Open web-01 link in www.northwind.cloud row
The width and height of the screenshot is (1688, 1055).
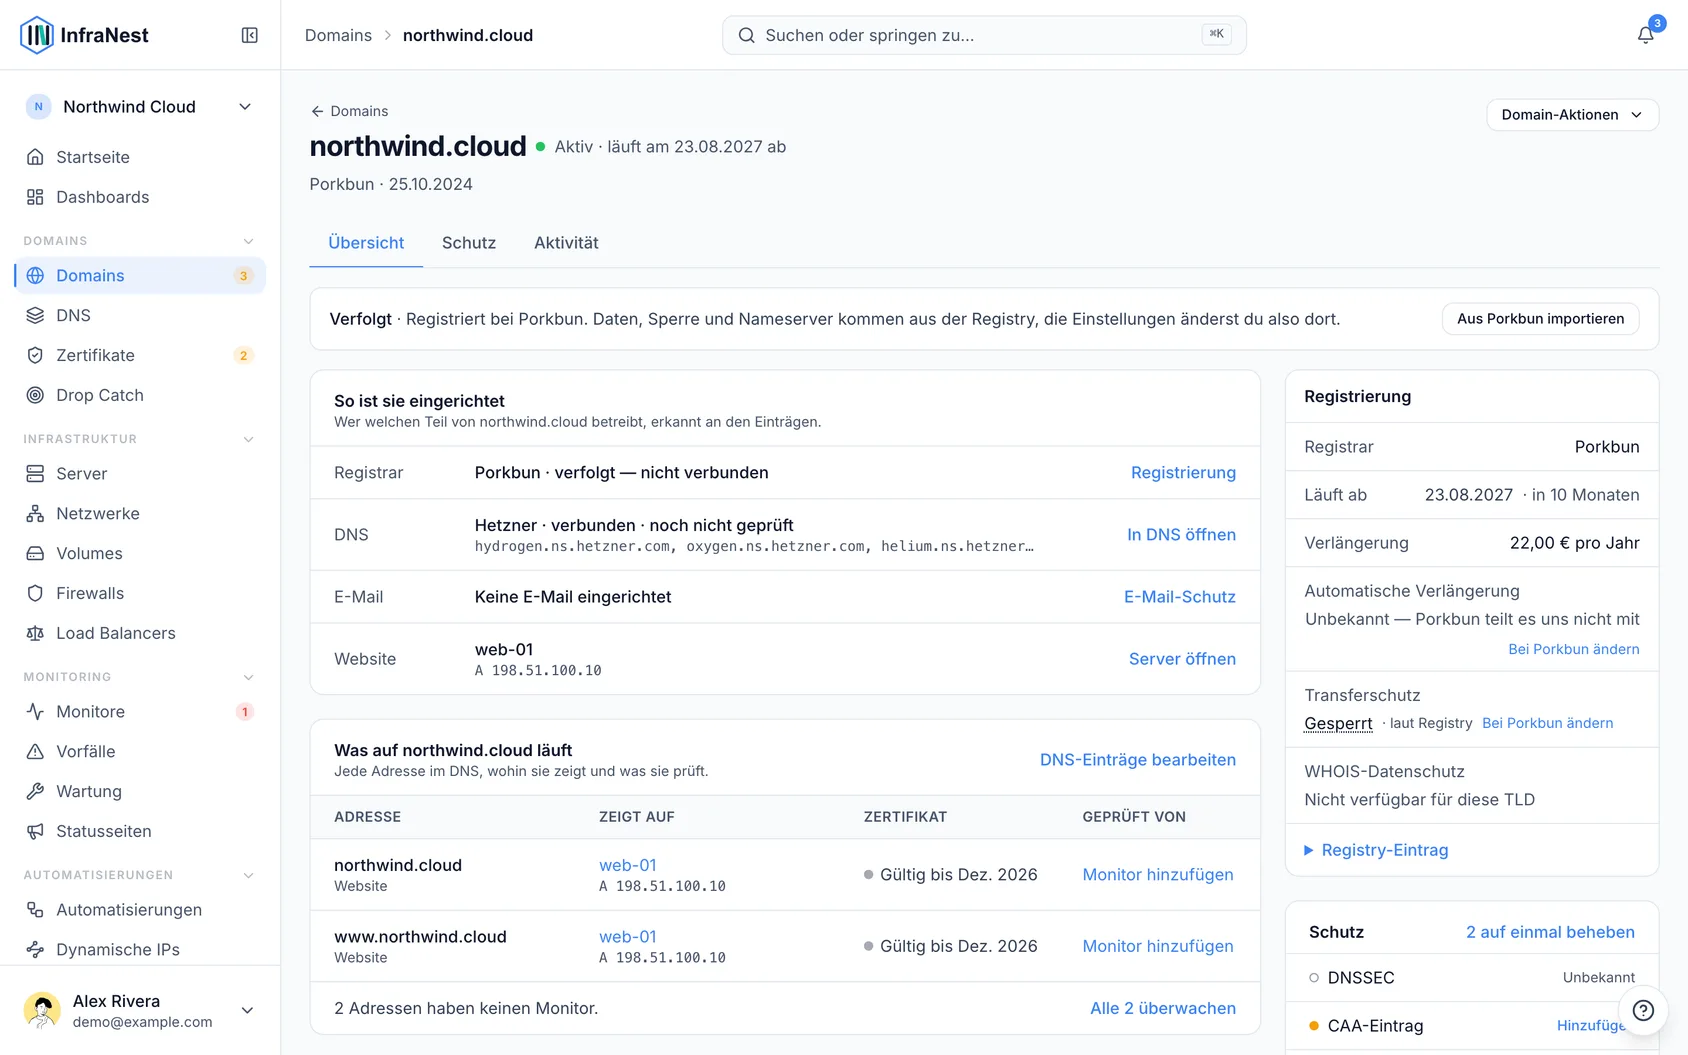pos(628,937)
